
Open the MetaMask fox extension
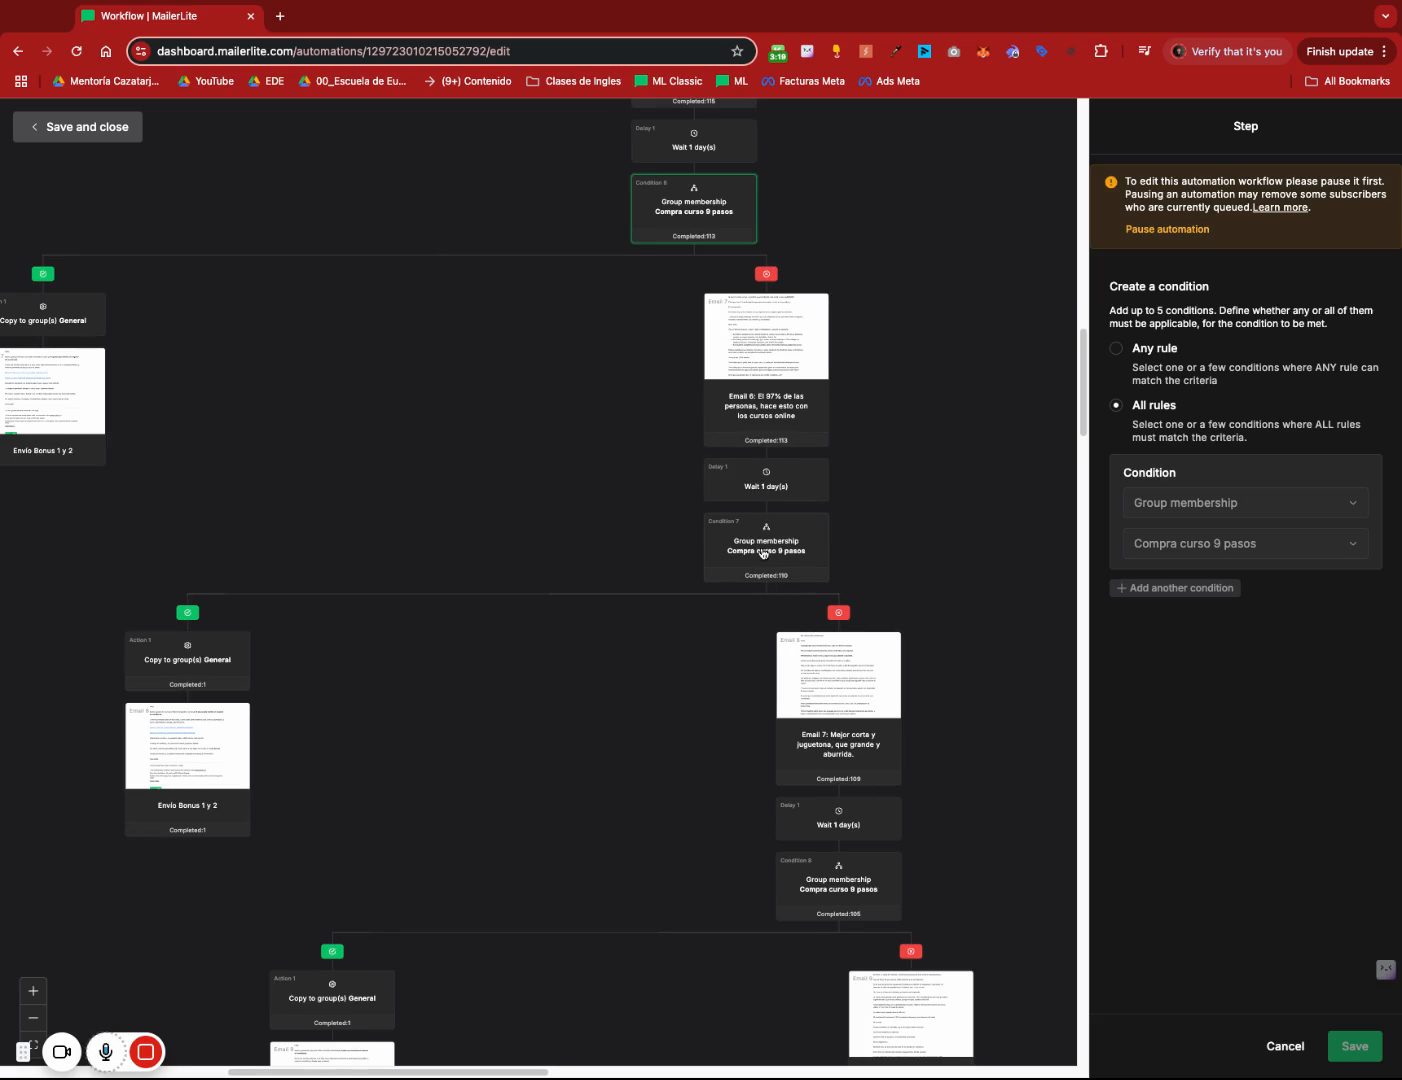click(x=983, y=51)
